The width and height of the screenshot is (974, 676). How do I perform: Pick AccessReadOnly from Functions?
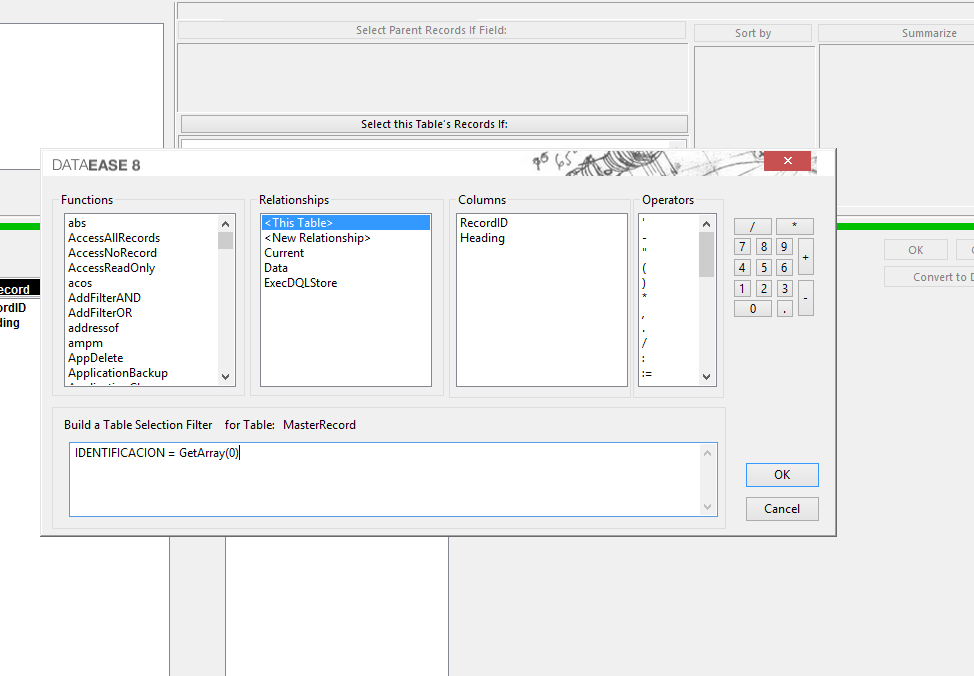point(112,268)
